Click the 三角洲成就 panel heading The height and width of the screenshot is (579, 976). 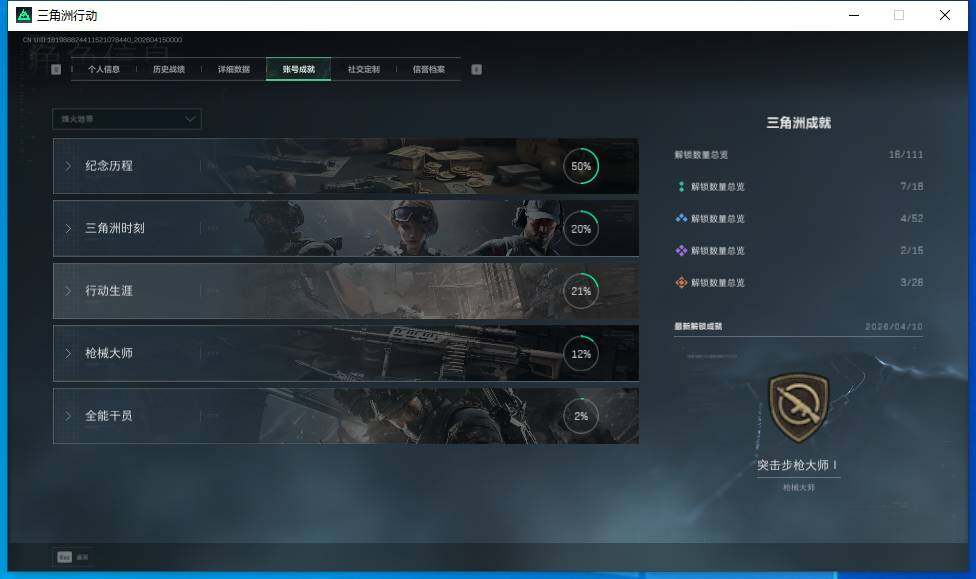pyautogui.click(x=799, y=123)
